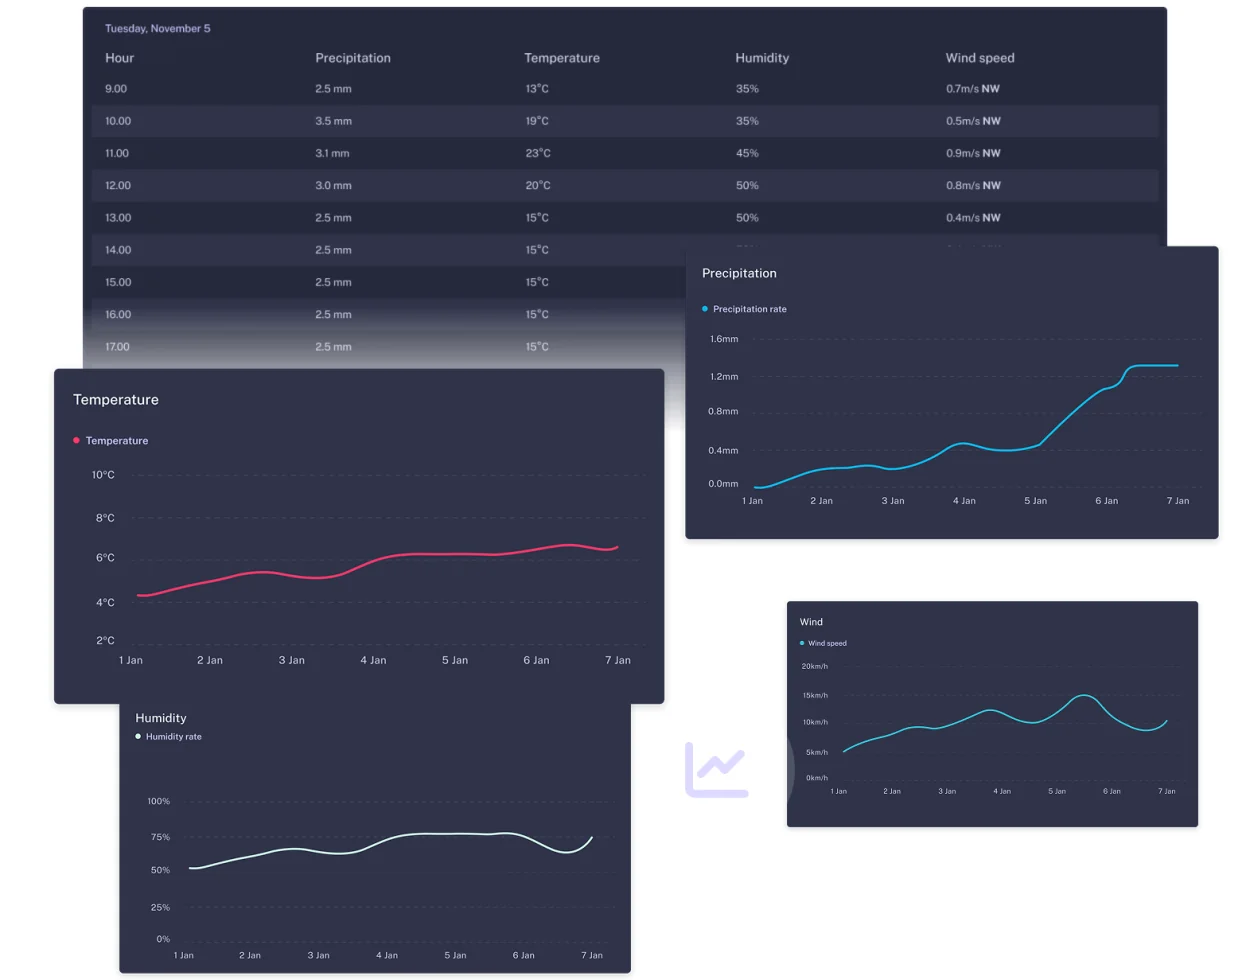Click the Precipitation chart title

[739, 273]
